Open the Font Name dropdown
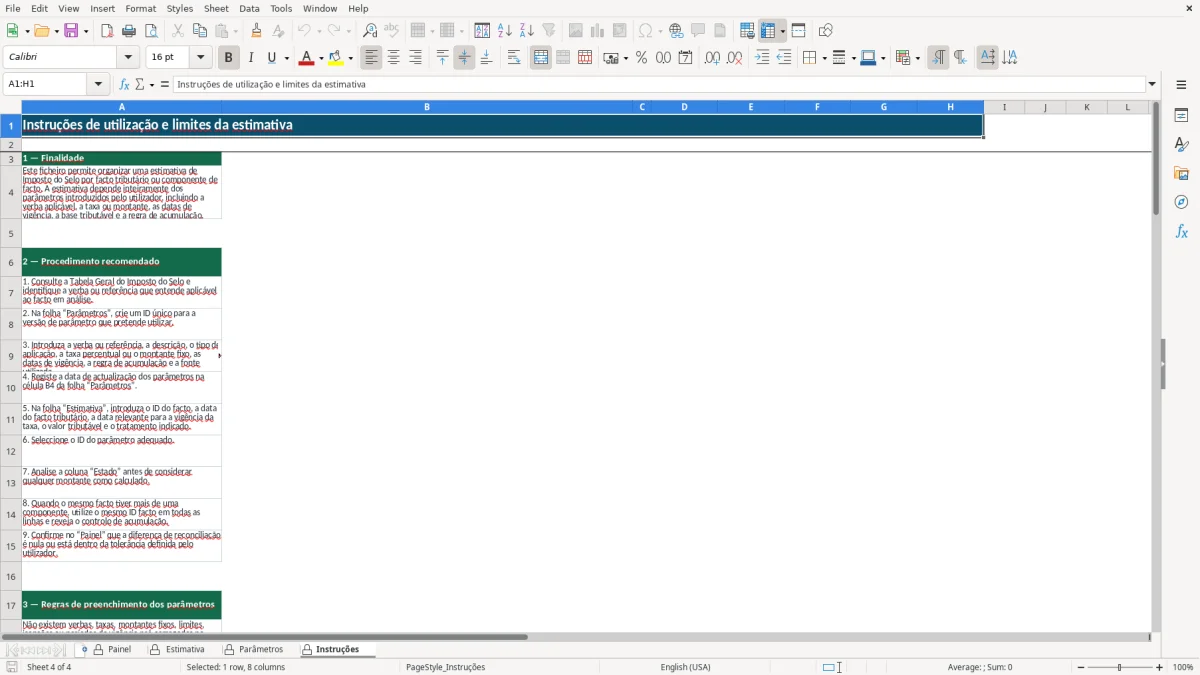 point(127,57)
